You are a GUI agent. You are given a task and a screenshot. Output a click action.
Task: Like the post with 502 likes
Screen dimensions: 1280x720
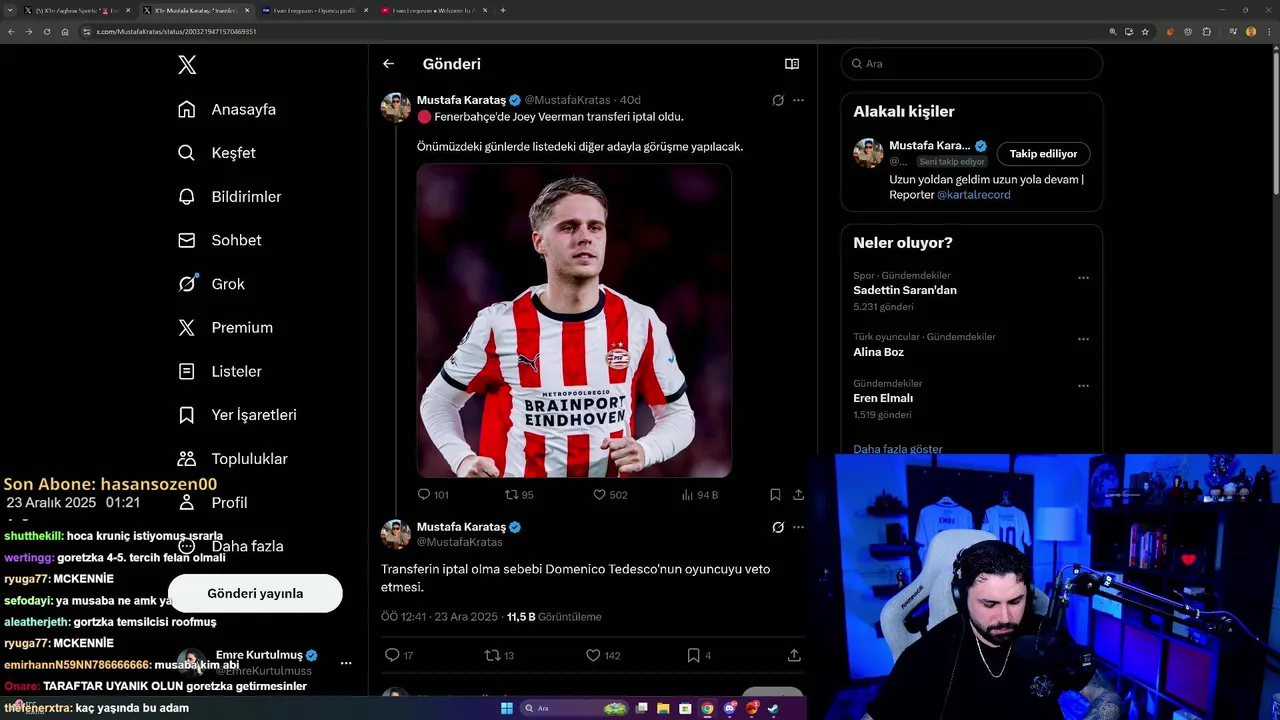tap(610, 495)
